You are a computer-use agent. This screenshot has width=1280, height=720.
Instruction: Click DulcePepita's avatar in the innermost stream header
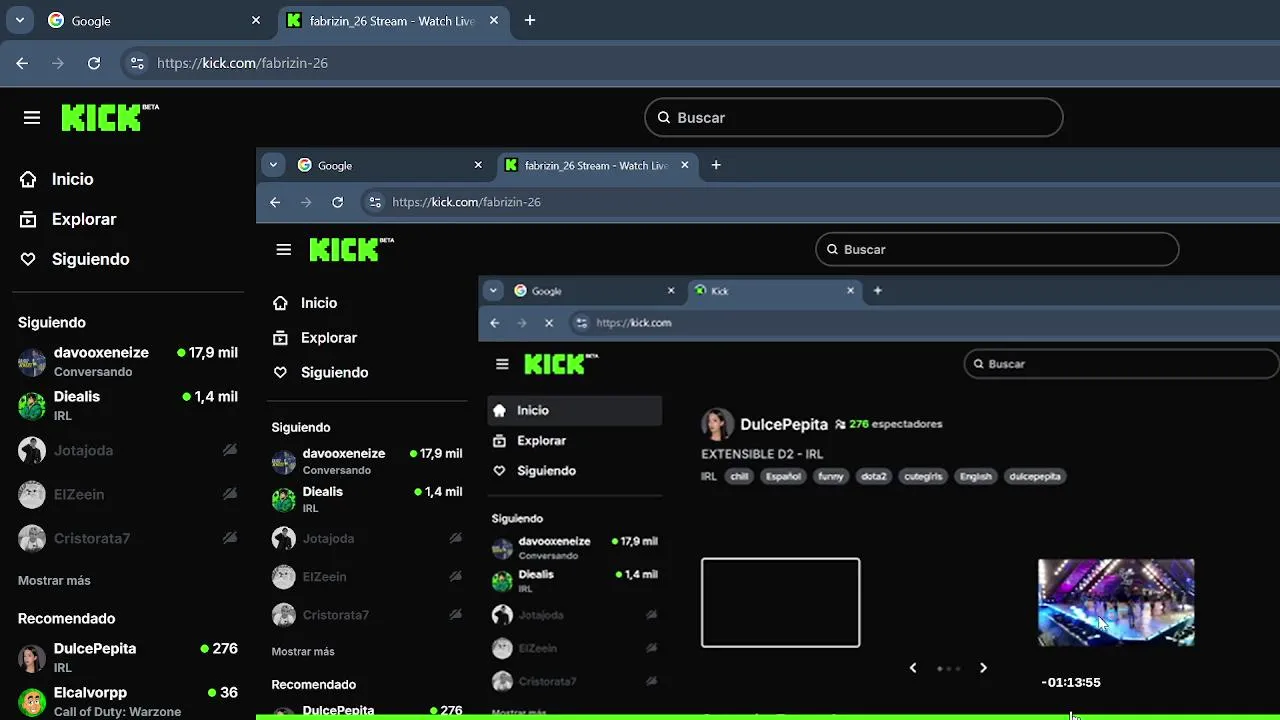click(x=717, y=424)
